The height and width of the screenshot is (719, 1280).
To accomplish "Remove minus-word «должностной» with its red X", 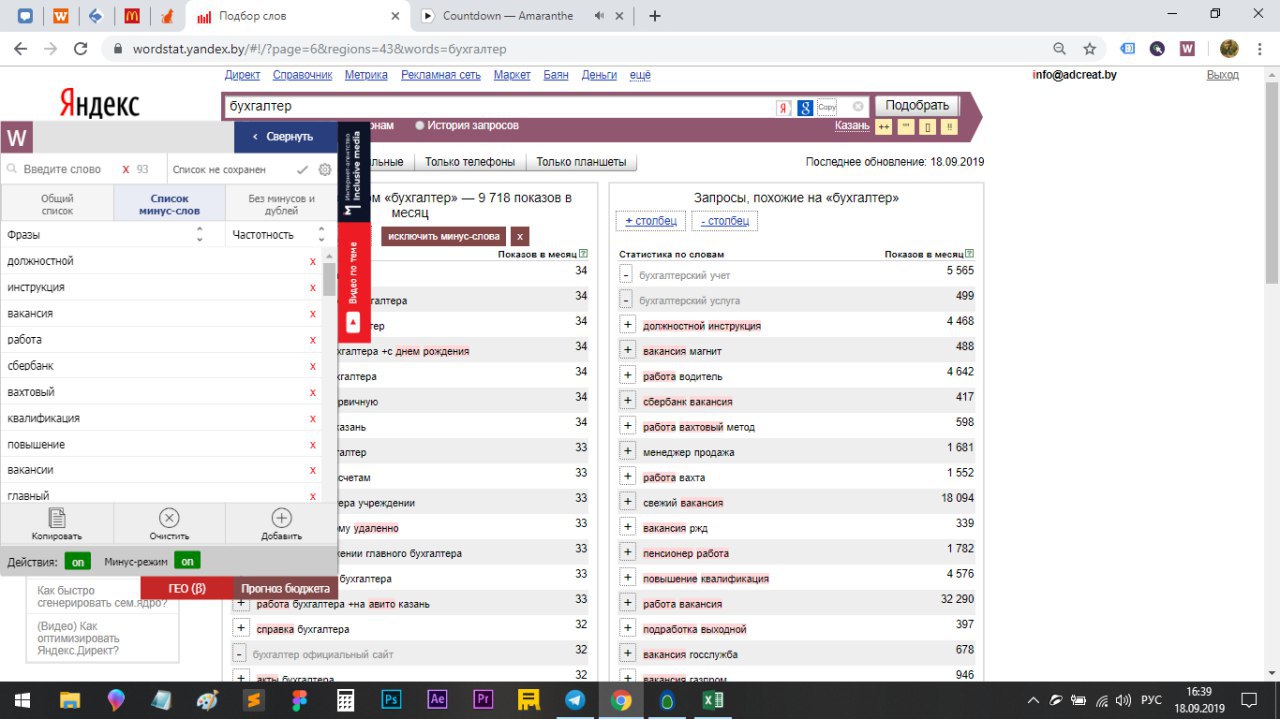I will click(313, 261).
